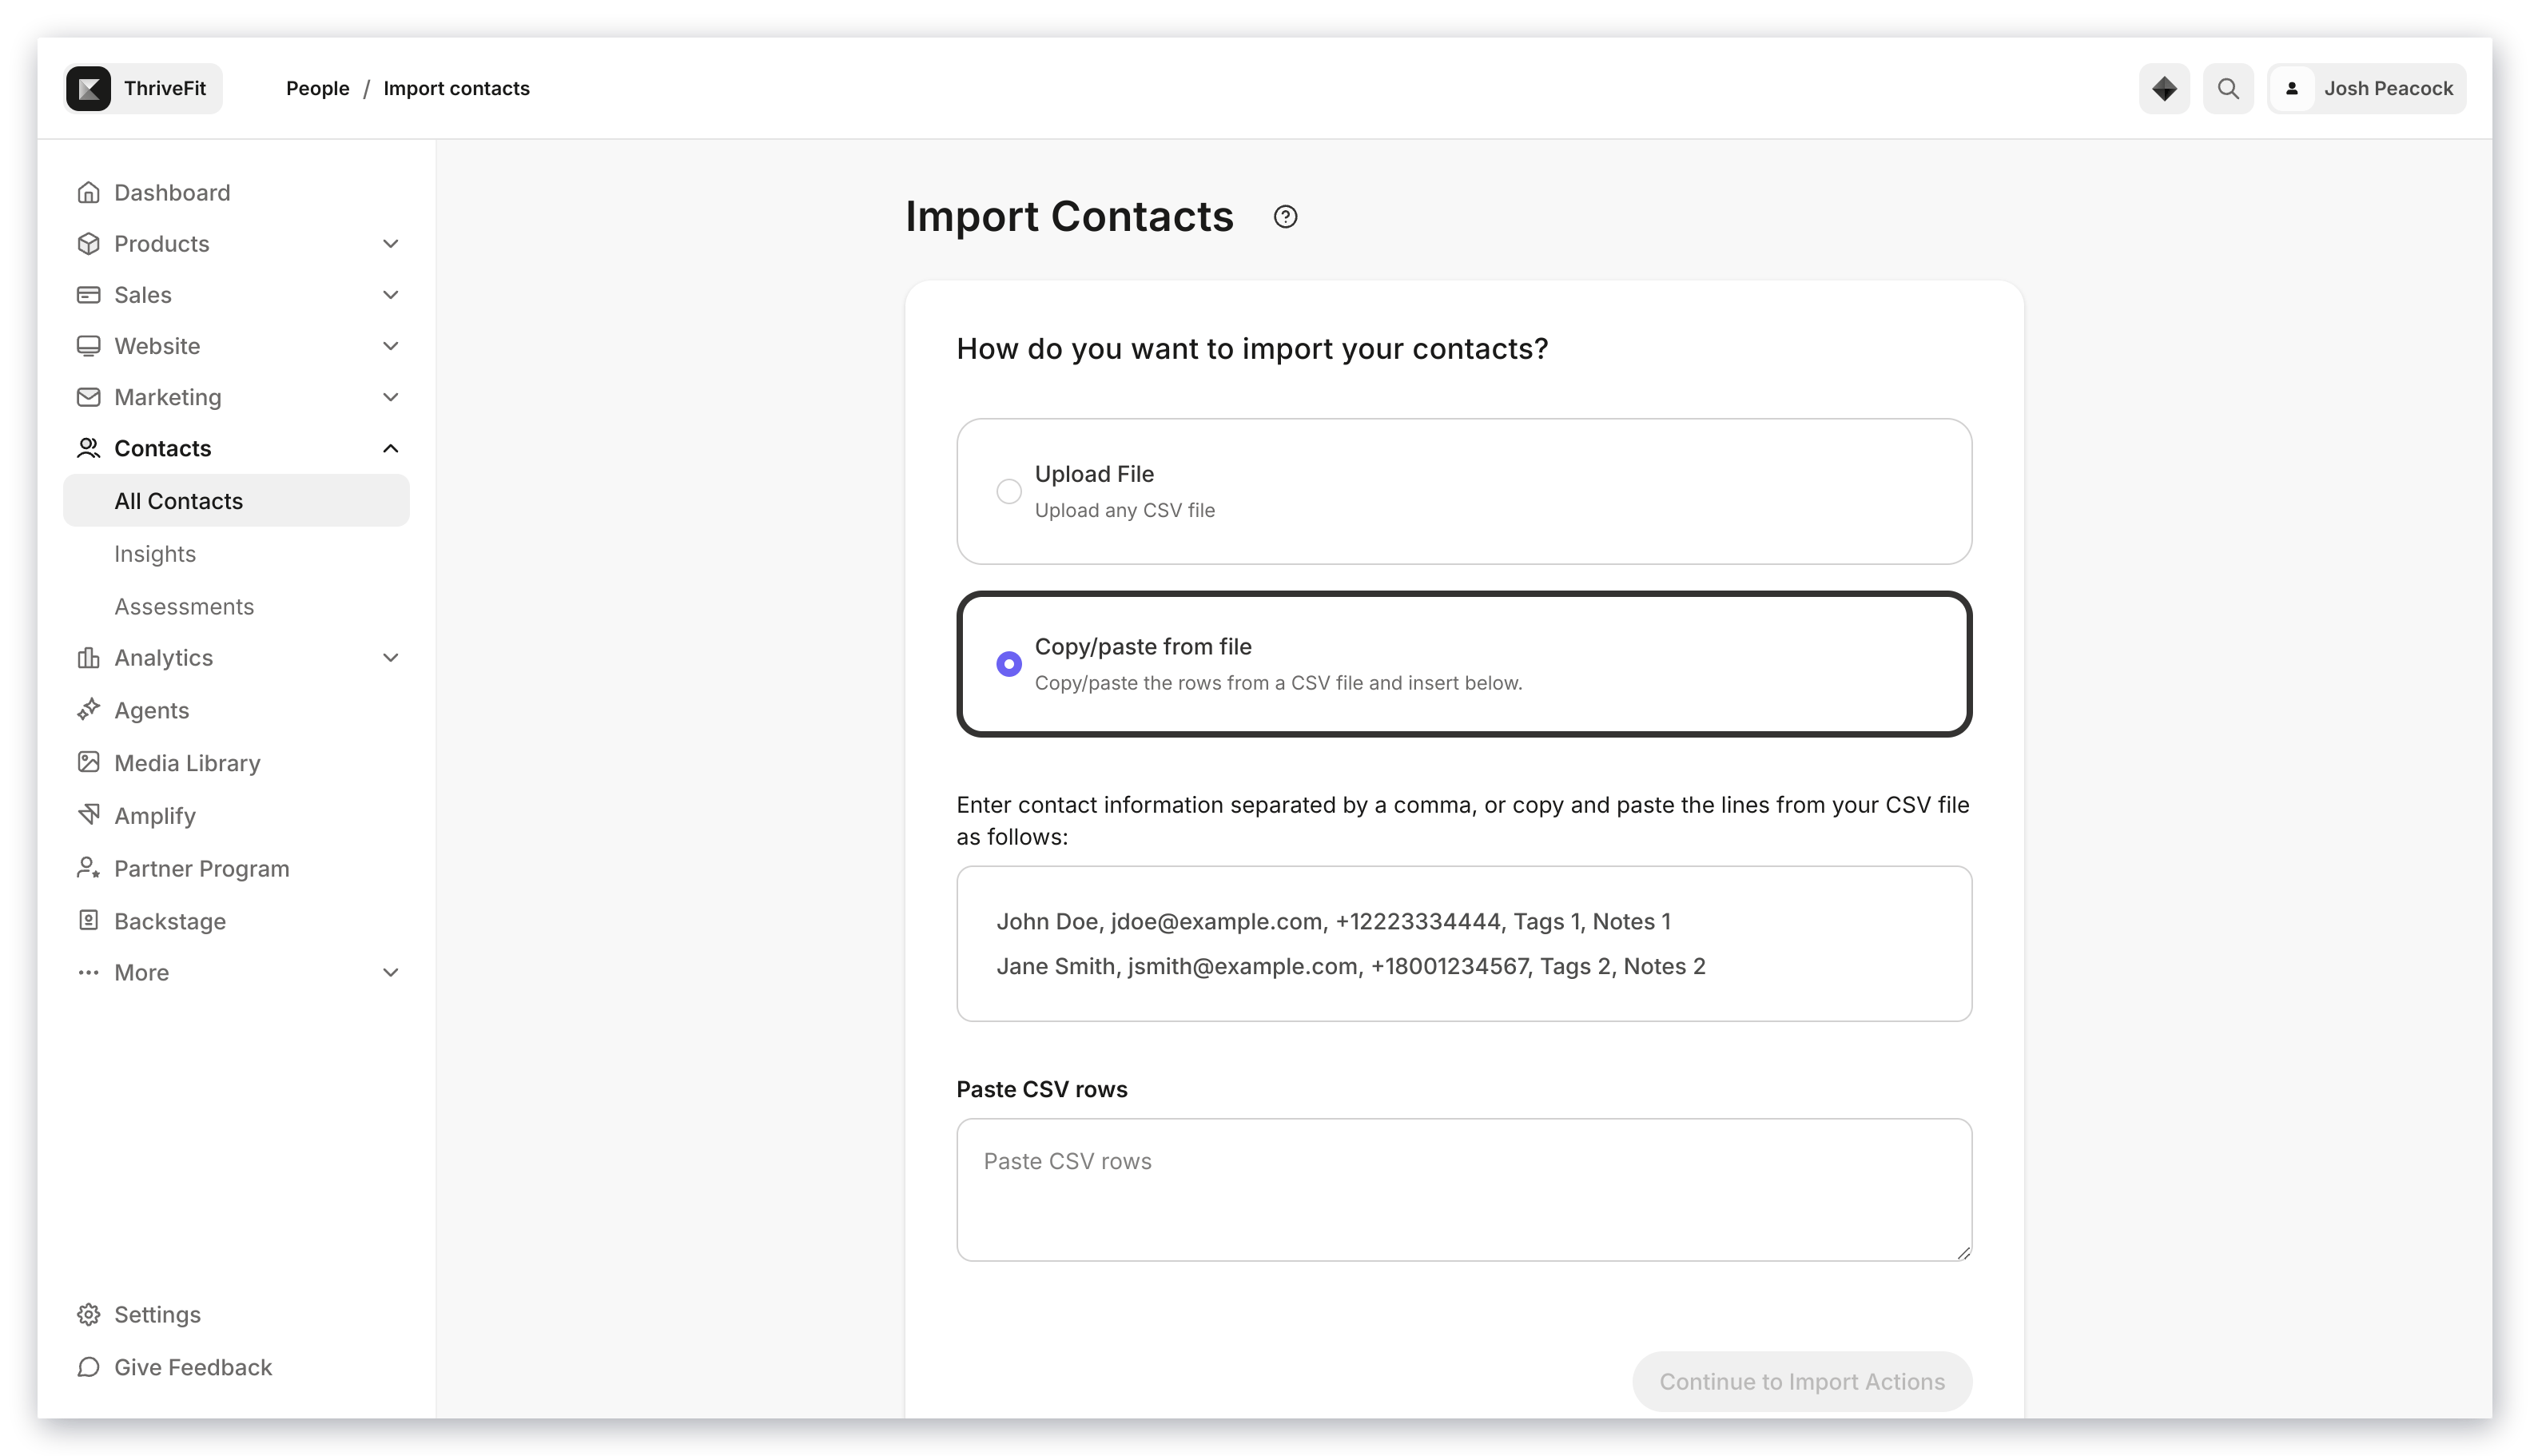Screen dimensions: 2530x1456
Task: Open Dashboard in the sidebar
Action: point(236,192)
